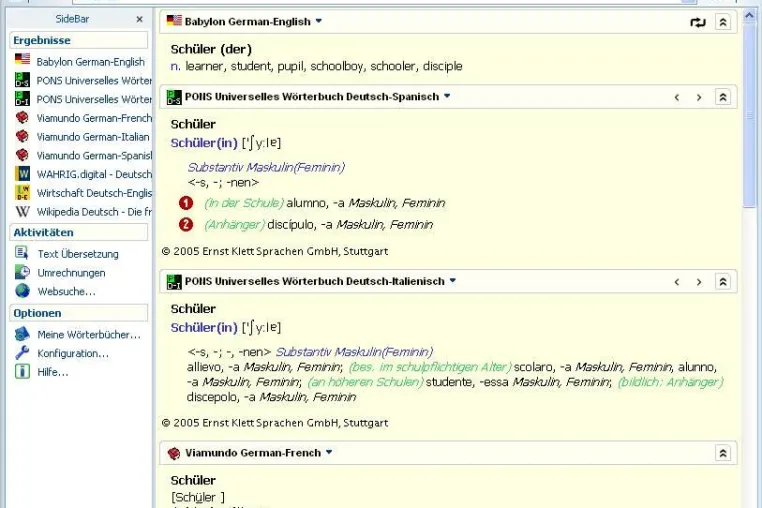Open Viamundo German-French dropdown arrow
The image size is (762, 508).
coord(329,452)
